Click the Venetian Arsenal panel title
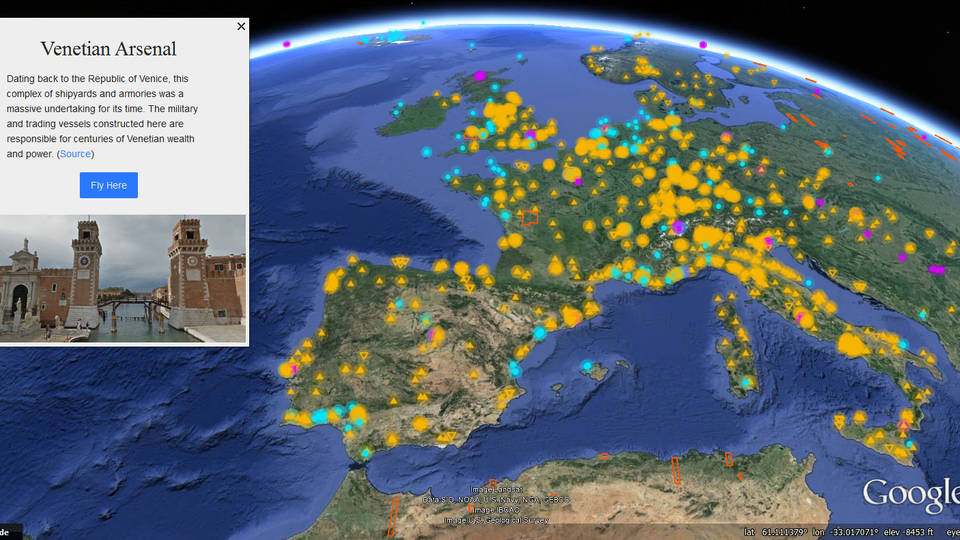 (x=109, y=49)
